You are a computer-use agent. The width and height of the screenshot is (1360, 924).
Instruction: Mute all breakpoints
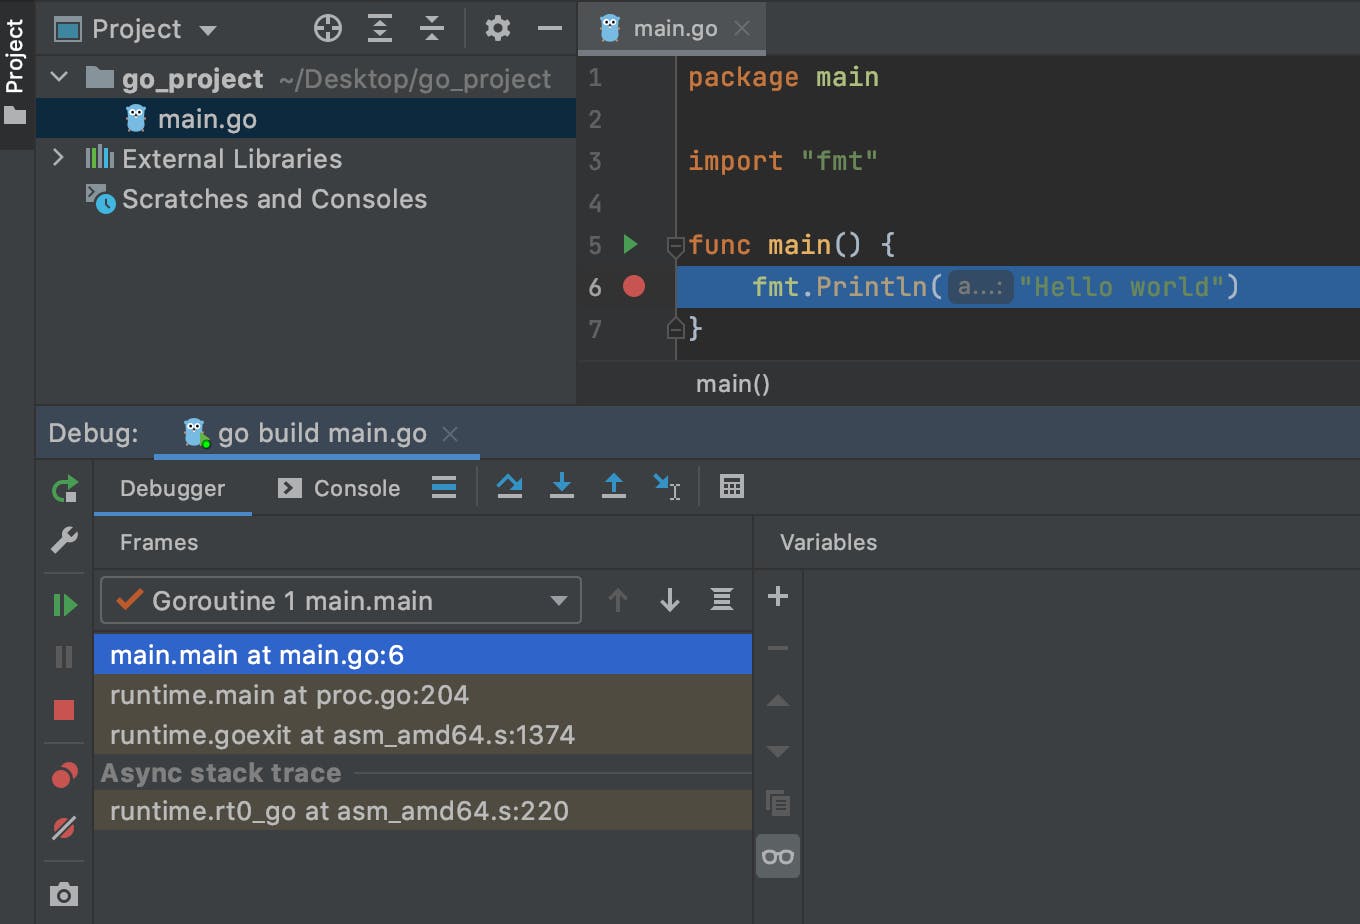click(64, 828)
